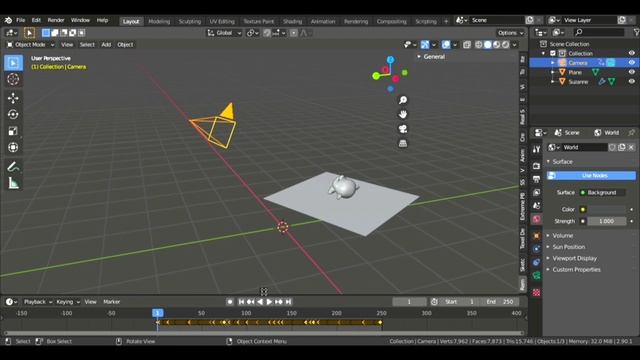Play the animation forward
Image resolution: width=640 pixels, height=360 pixels.
pos(269,302)
